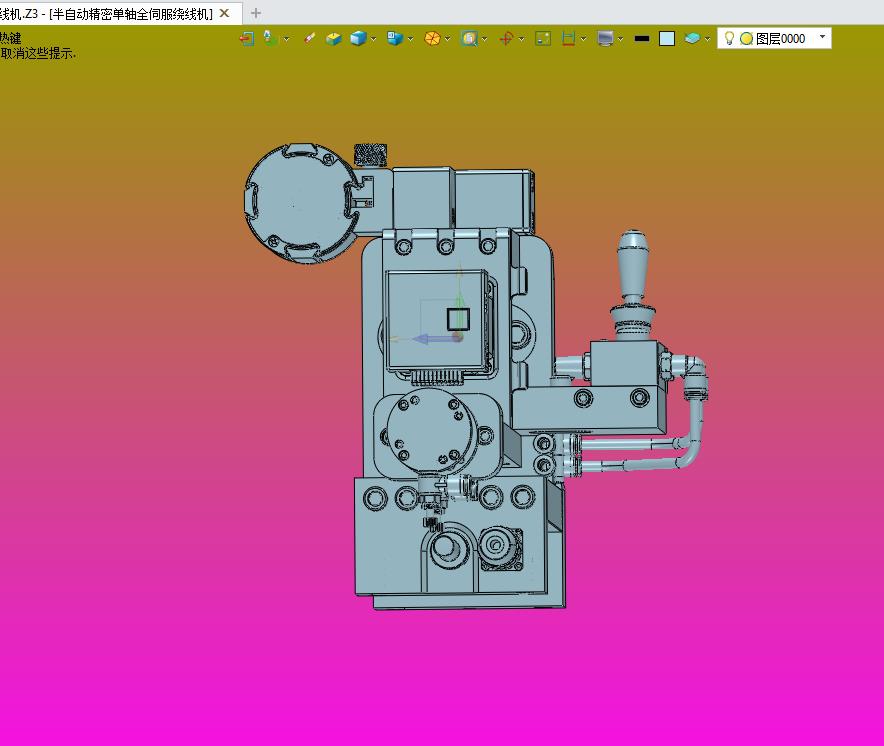Click the light blue color swatch
Image resolution: width=884 pixels, height=746 pixels.
click(667, 38)
